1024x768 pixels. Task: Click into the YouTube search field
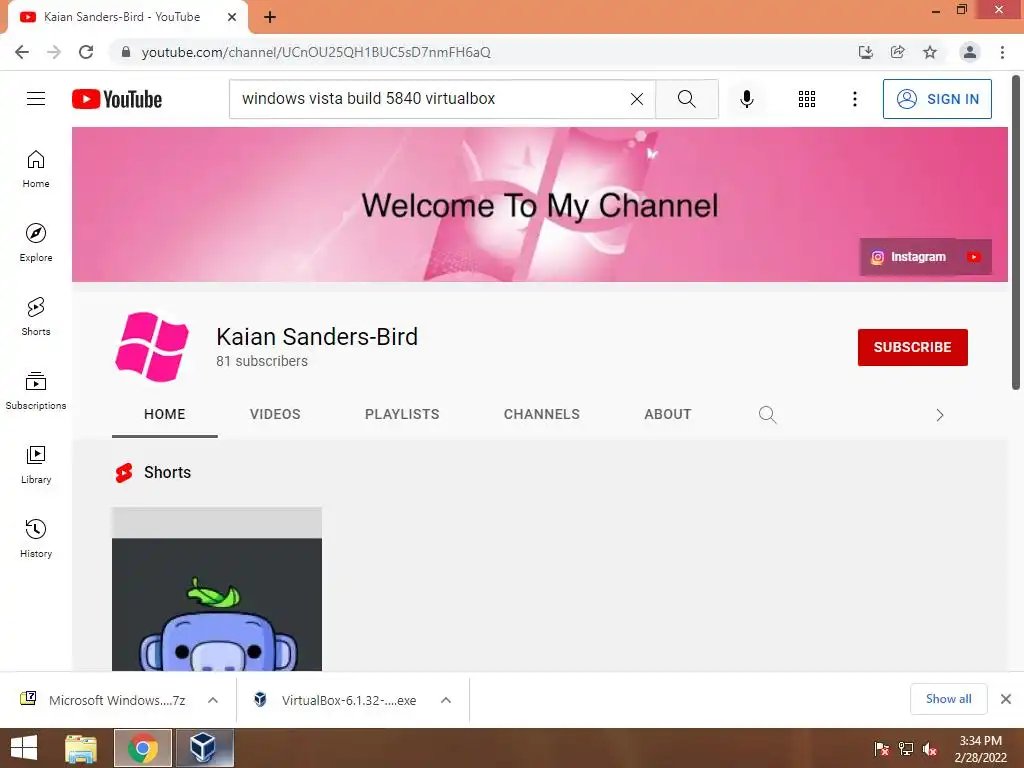[431, 99]
